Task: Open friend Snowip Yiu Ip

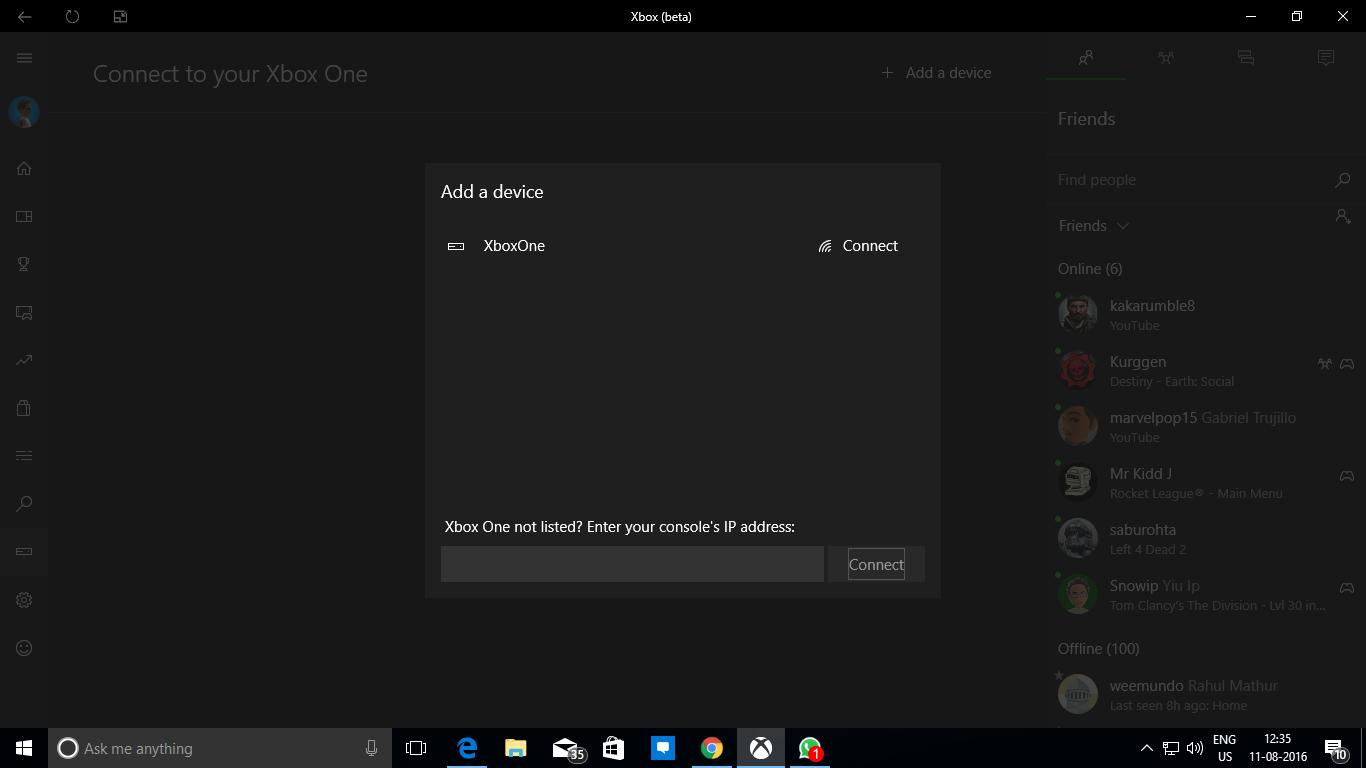Action: click(x=1206, y=594)
